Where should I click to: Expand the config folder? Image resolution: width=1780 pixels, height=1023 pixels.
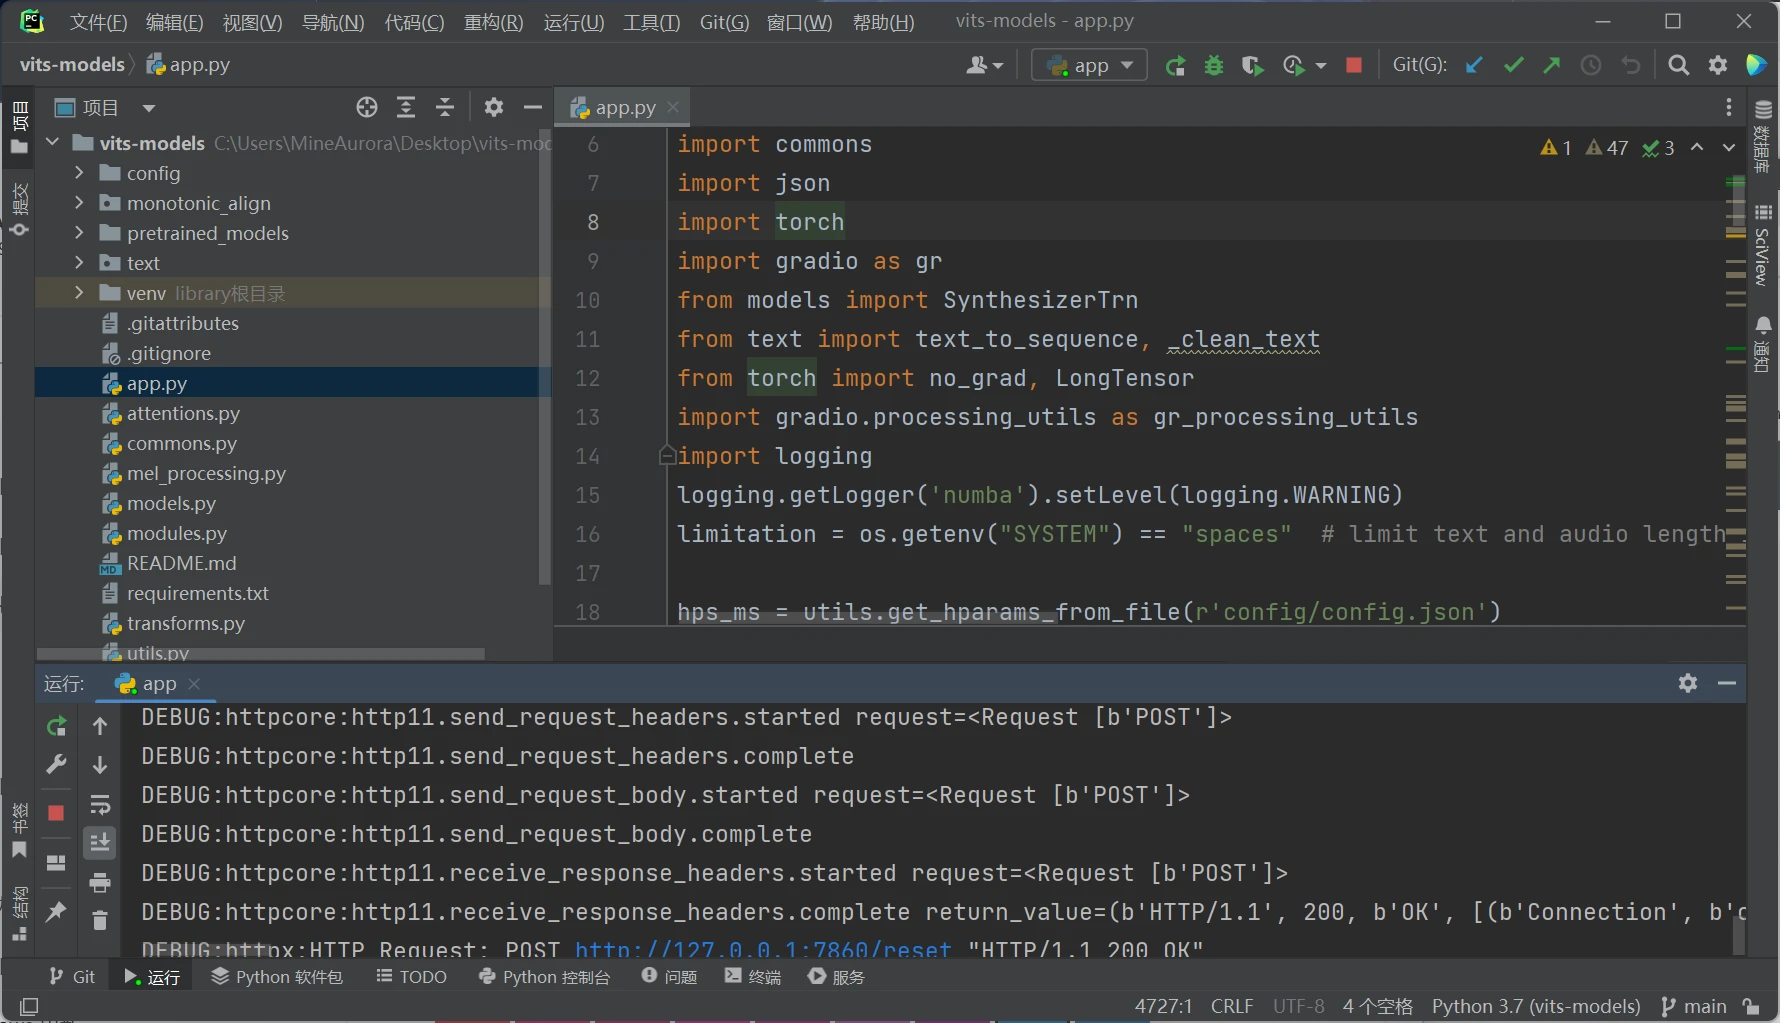pyautogui.click(x=79, y=173)
